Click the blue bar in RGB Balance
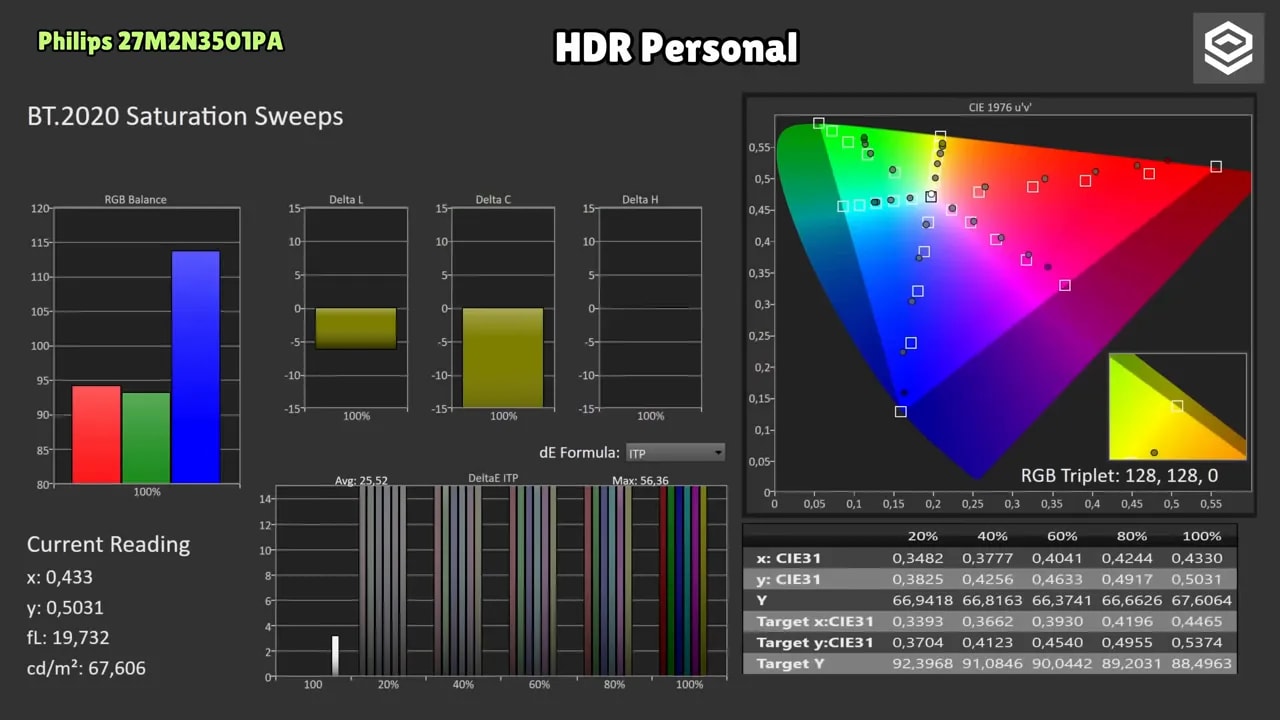 (x=195, y=367)
